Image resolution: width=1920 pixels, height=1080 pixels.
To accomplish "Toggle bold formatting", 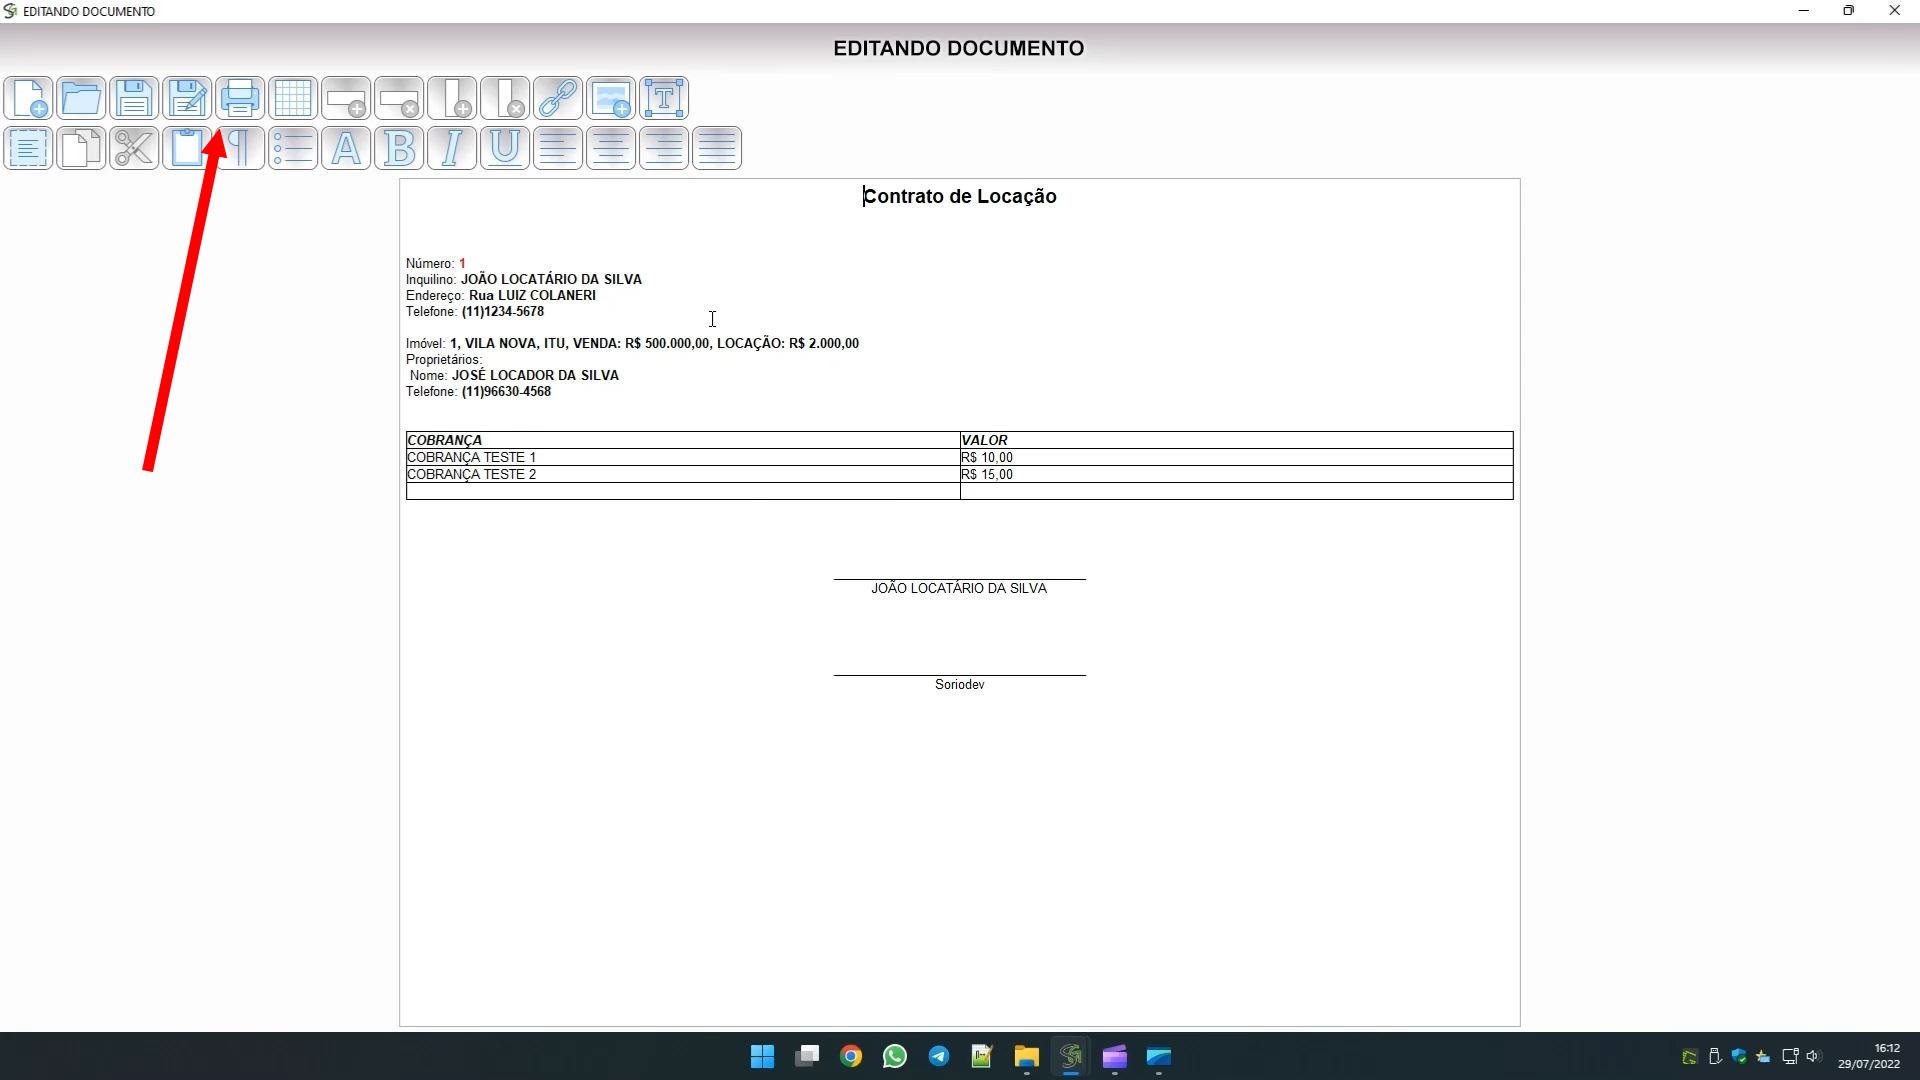I will pos(399,148).
